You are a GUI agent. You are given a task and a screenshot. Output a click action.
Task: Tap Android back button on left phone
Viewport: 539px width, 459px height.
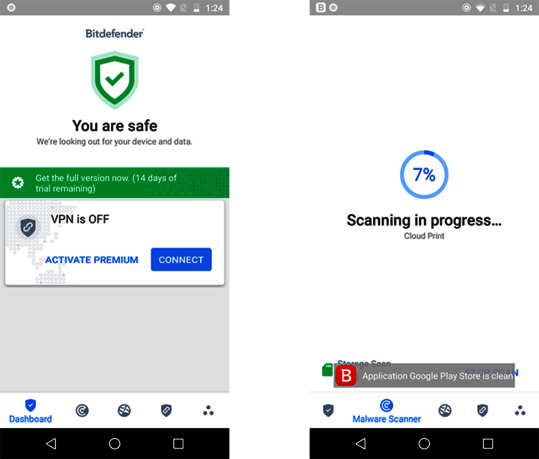tap(51, 444)
